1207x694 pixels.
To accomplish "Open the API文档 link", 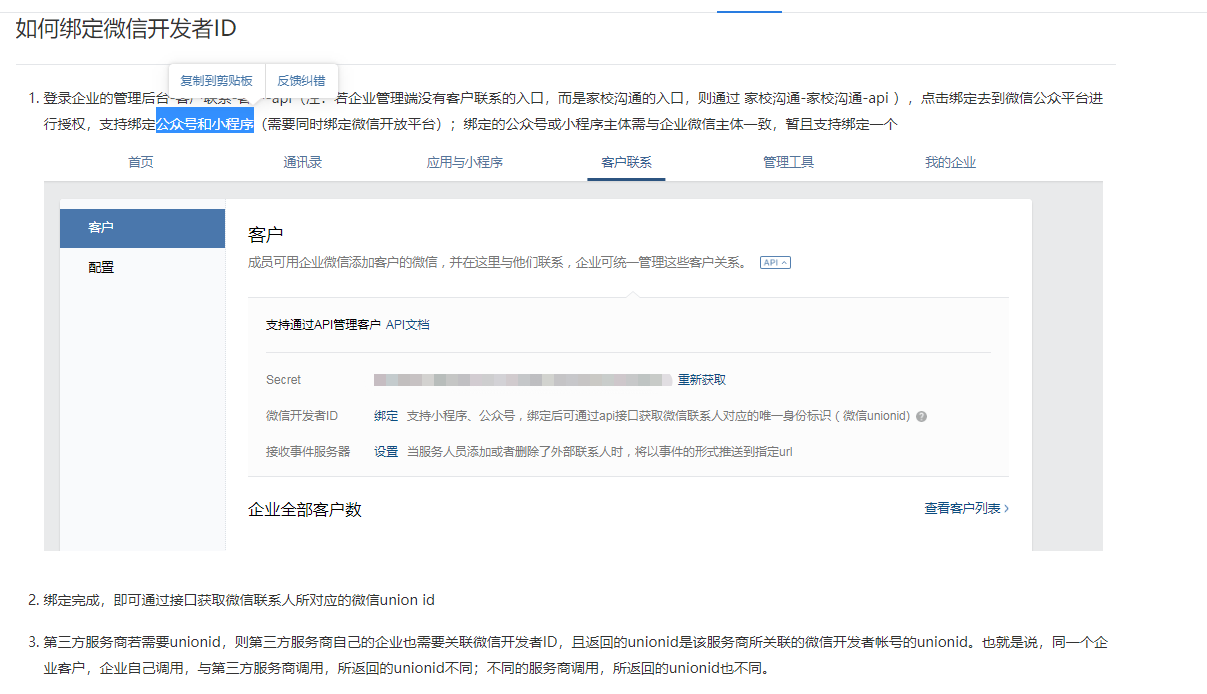I will [408, 325].
